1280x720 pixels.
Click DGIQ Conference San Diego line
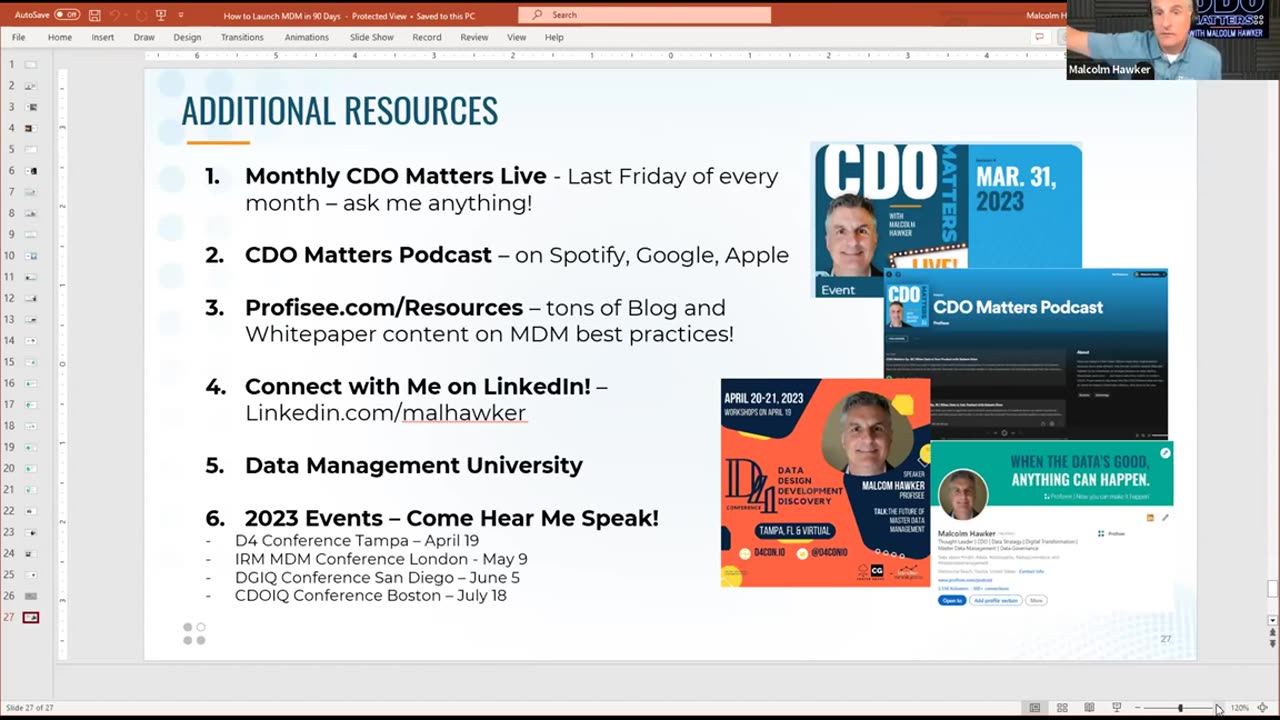click(x=377, y=577)
